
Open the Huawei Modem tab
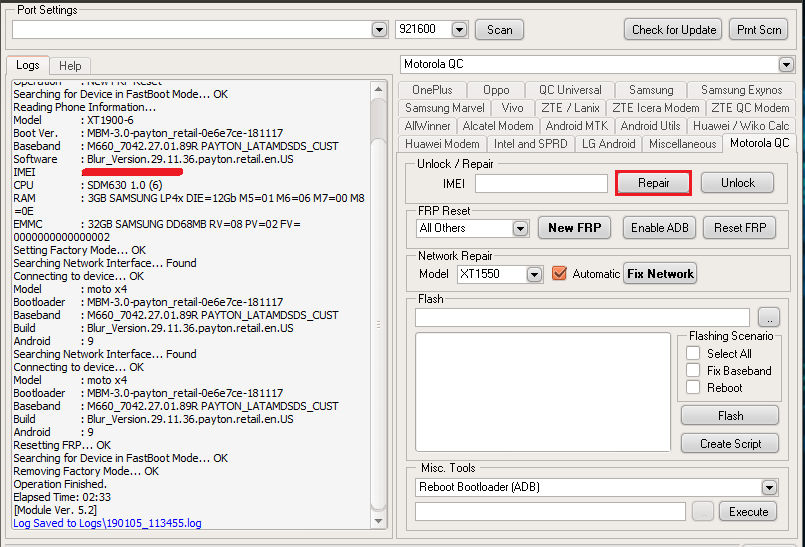click(442, 144)
